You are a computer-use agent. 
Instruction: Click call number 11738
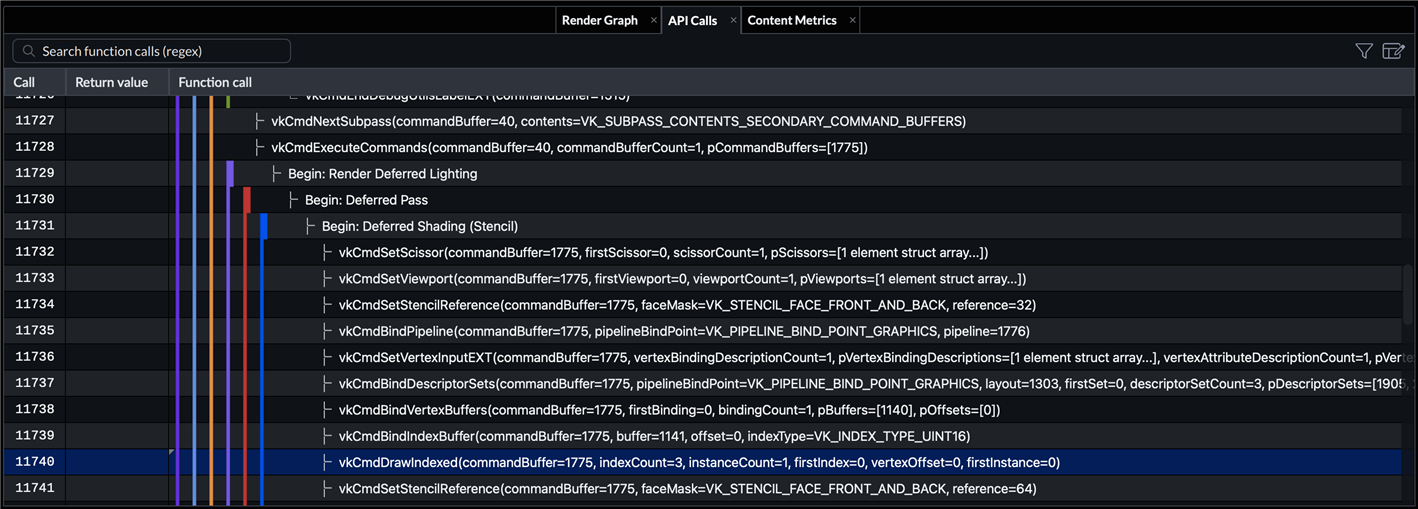point(34,409)
